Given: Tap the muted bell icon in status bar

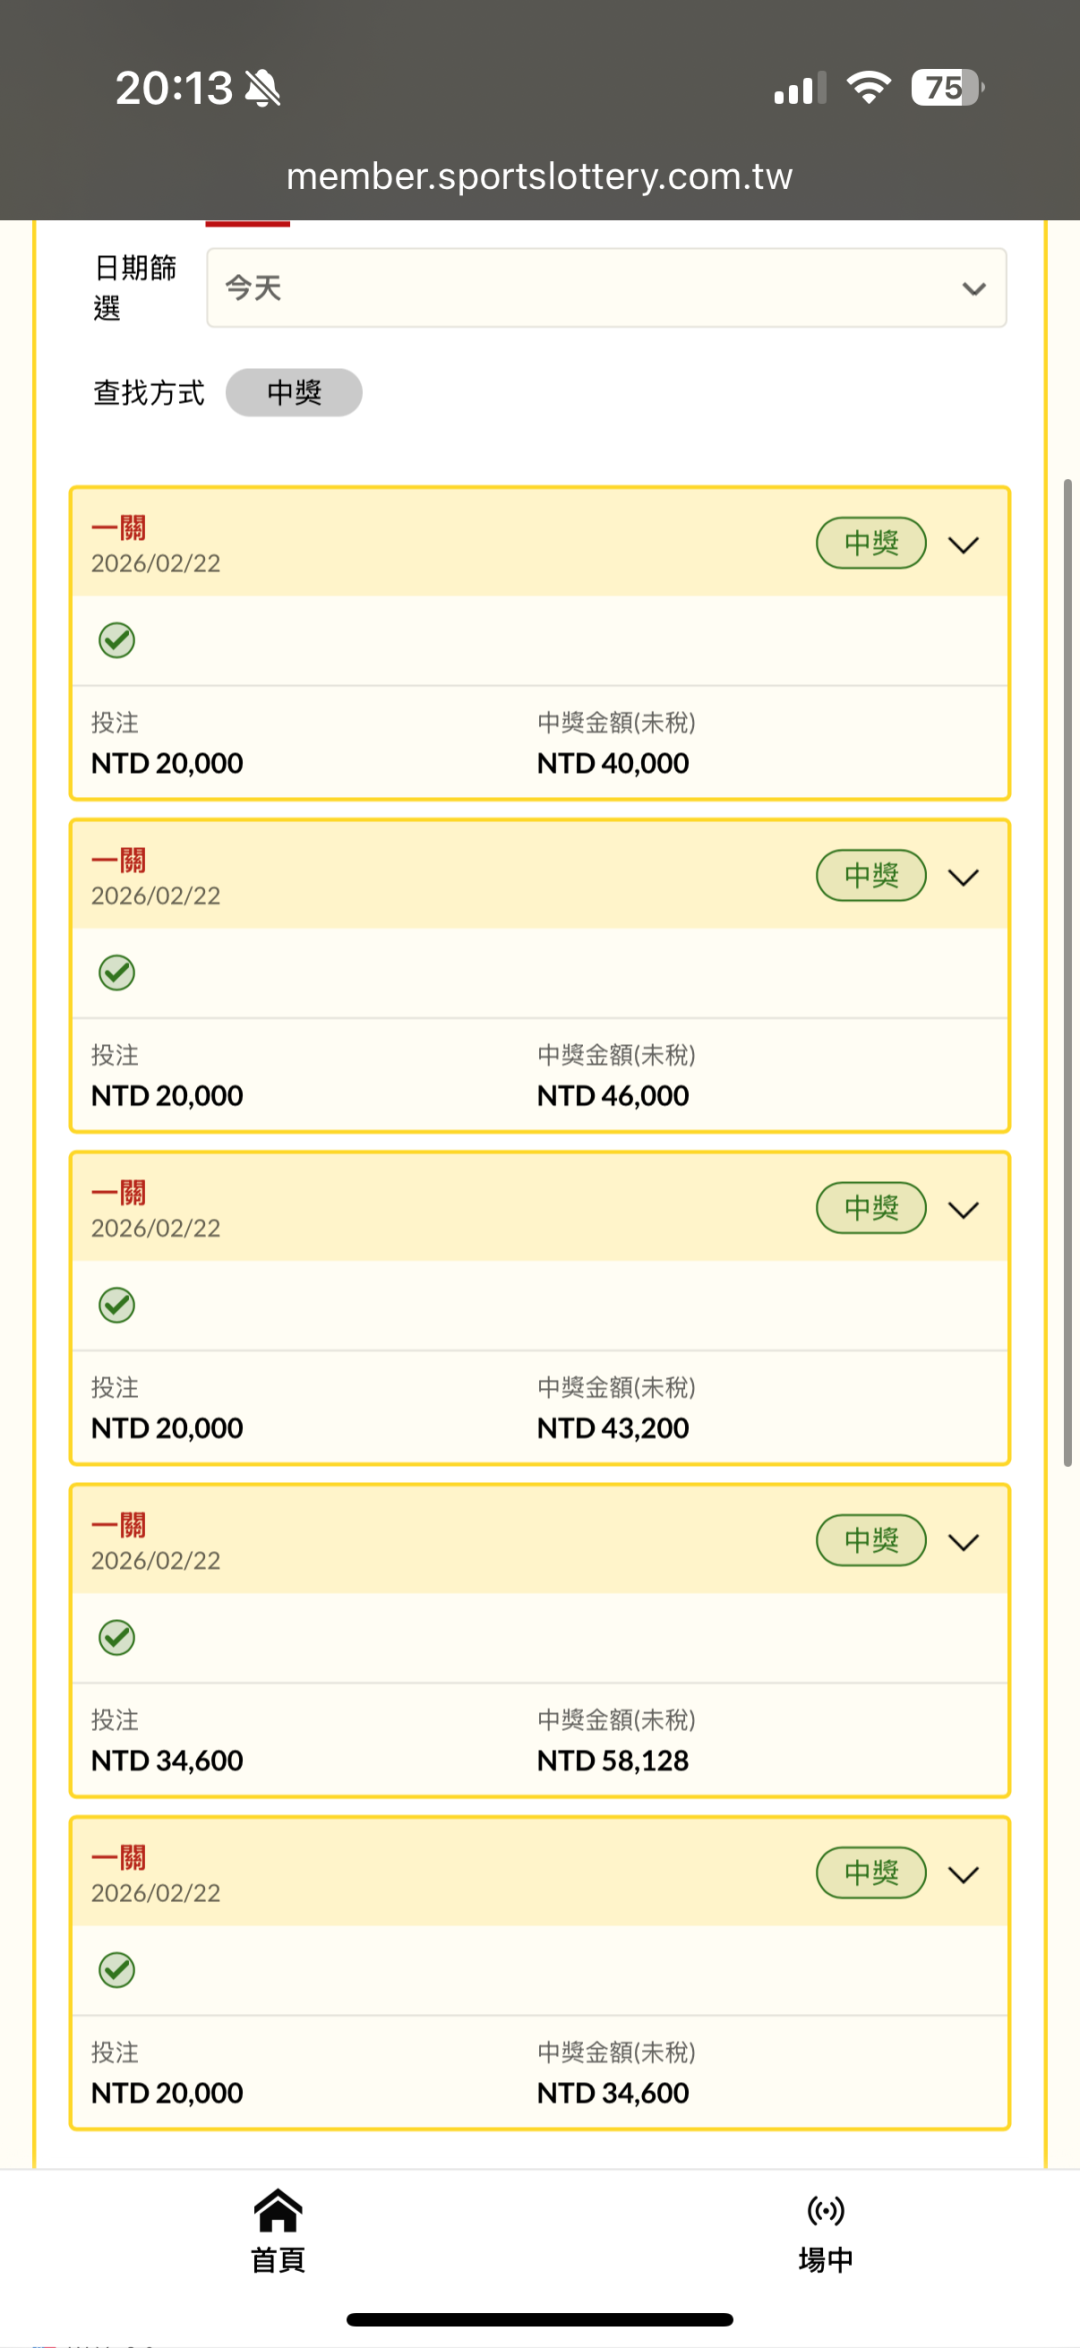Looking at the screenshot, I should click(x=263, y=88).
